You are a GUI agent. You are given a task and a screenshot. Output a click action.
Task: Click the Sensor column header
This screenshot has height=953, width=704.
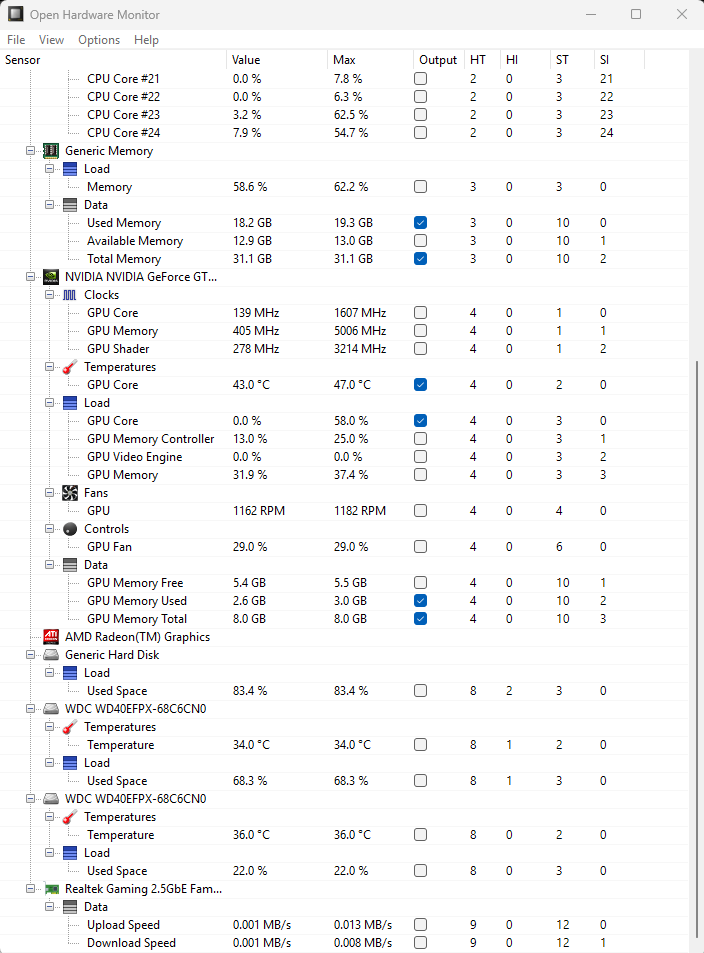pos(113,60)
